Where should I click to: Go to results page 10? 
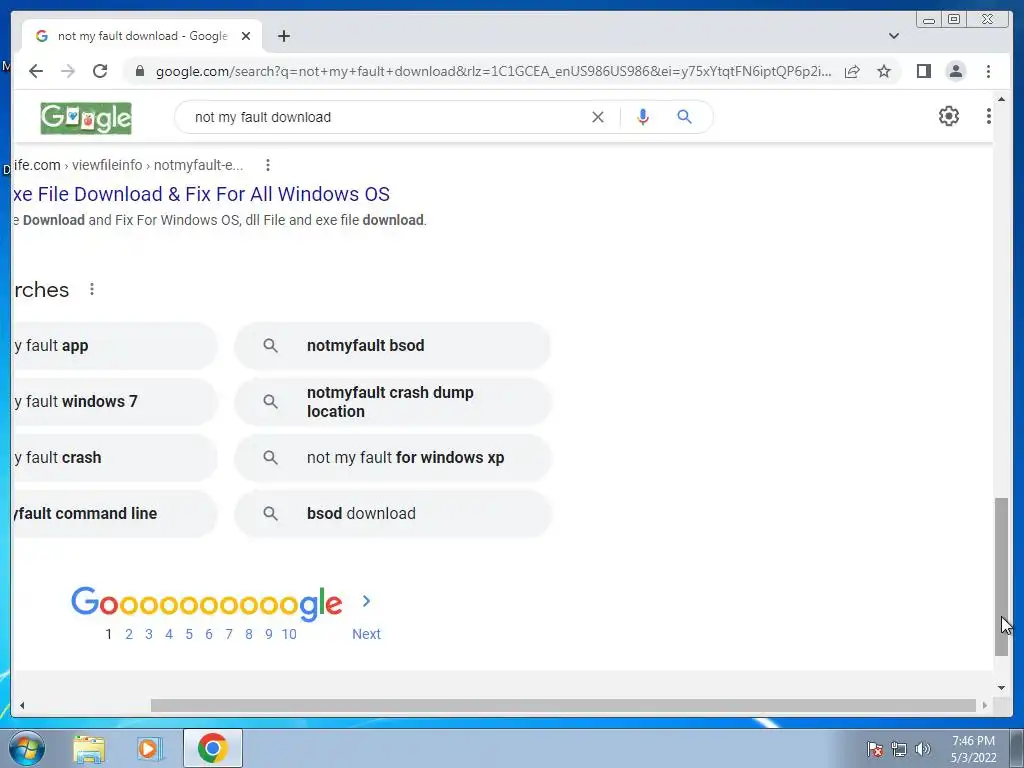tap(289, 634)
